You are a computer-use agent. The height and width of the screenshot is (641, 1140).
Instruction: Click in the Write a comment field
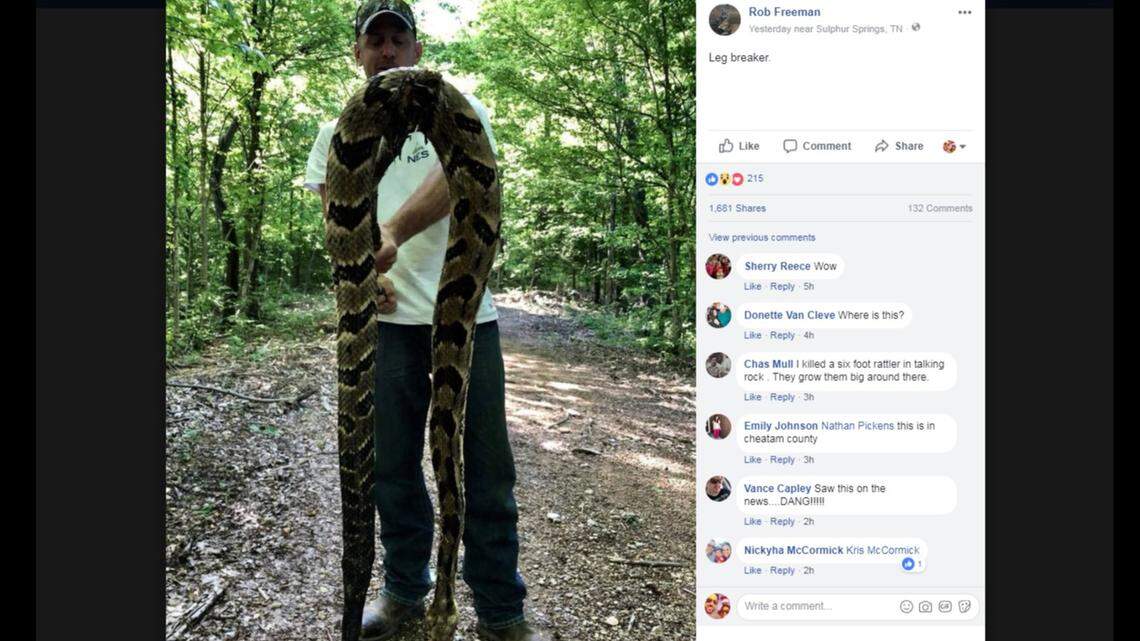coord(815,606)
